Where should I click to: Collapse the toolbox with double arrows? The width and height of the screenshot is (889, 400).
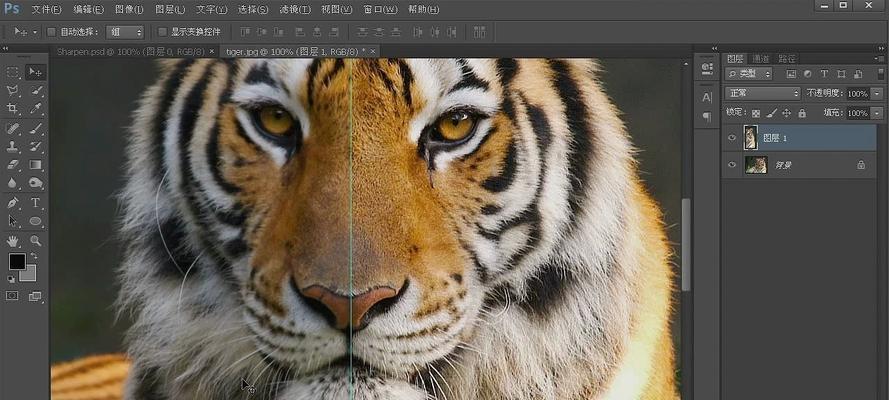tap(5, 49)
